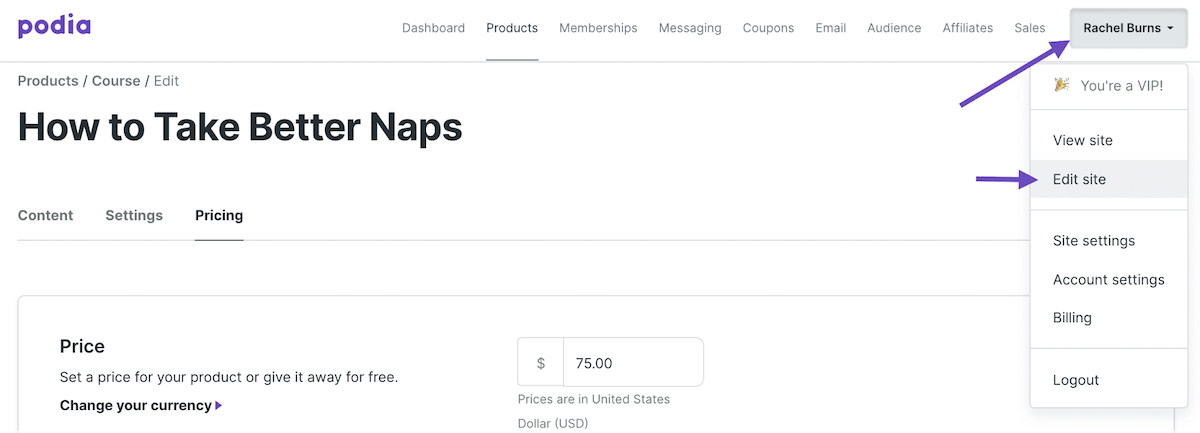Open the Affiliates page

coord(967,28)
